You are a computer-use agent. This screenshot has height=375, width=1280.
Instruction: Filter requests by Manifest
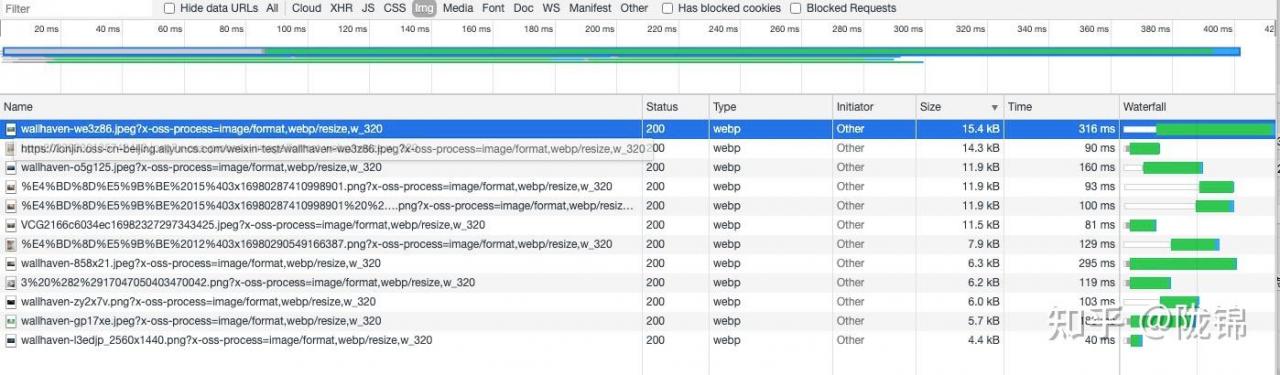pyautogui.click(x=590, y=8)
